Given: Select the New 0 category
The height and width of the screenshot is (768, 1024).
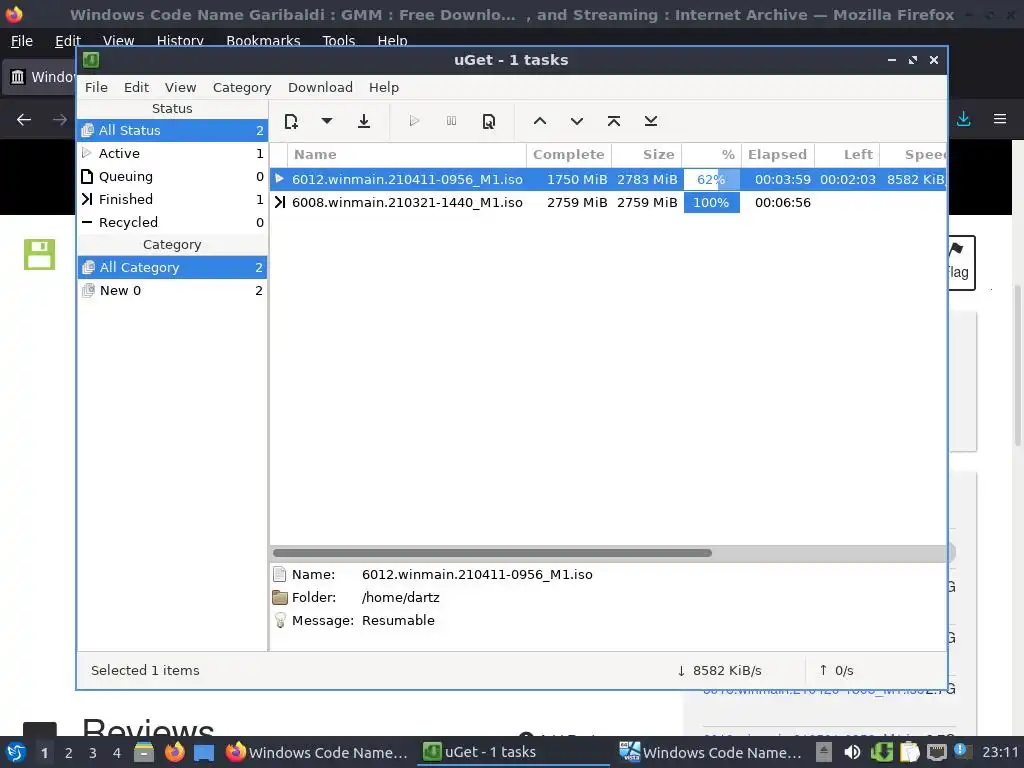Looking at the screenshot, I should click(172, 291).
